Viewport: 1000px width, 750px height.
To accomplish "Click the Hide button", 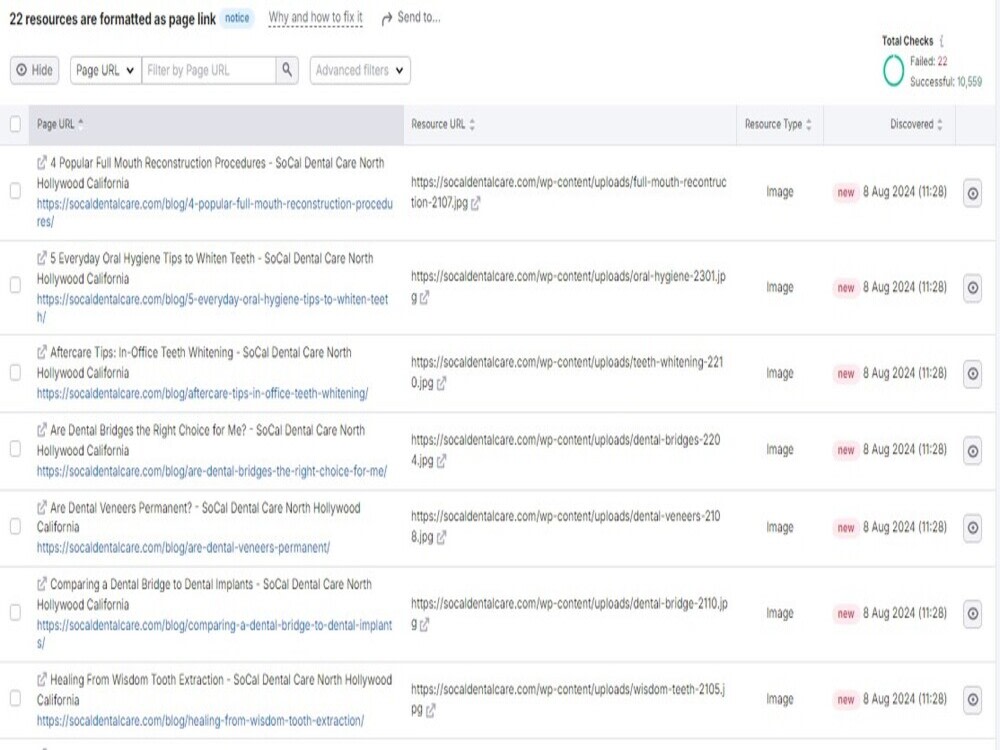I will 34,70.
